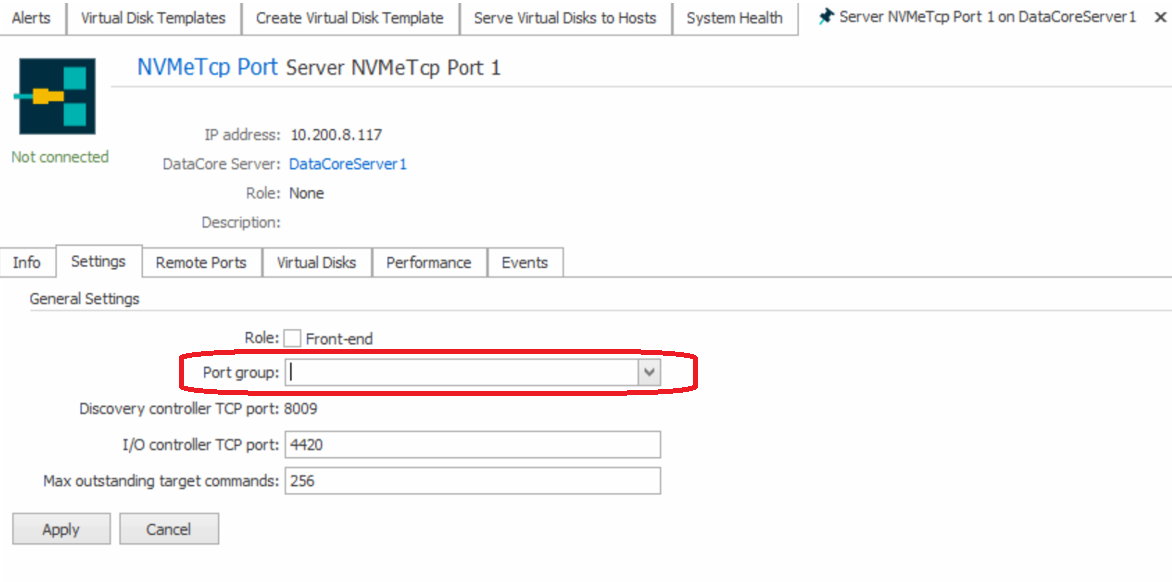The height and width of the screenshot is (582, 1172).
Task: Select the Settings tab
Action: (98, 261)
